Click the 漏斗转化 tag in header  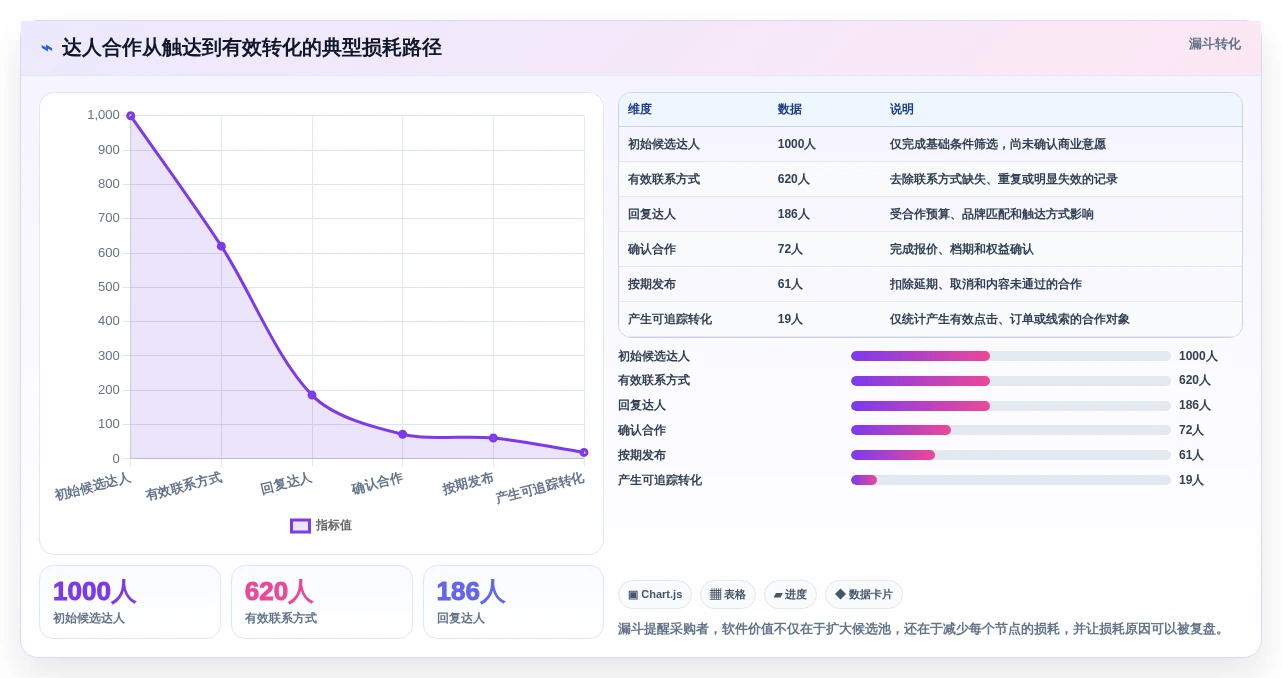tap(1214, 44)
